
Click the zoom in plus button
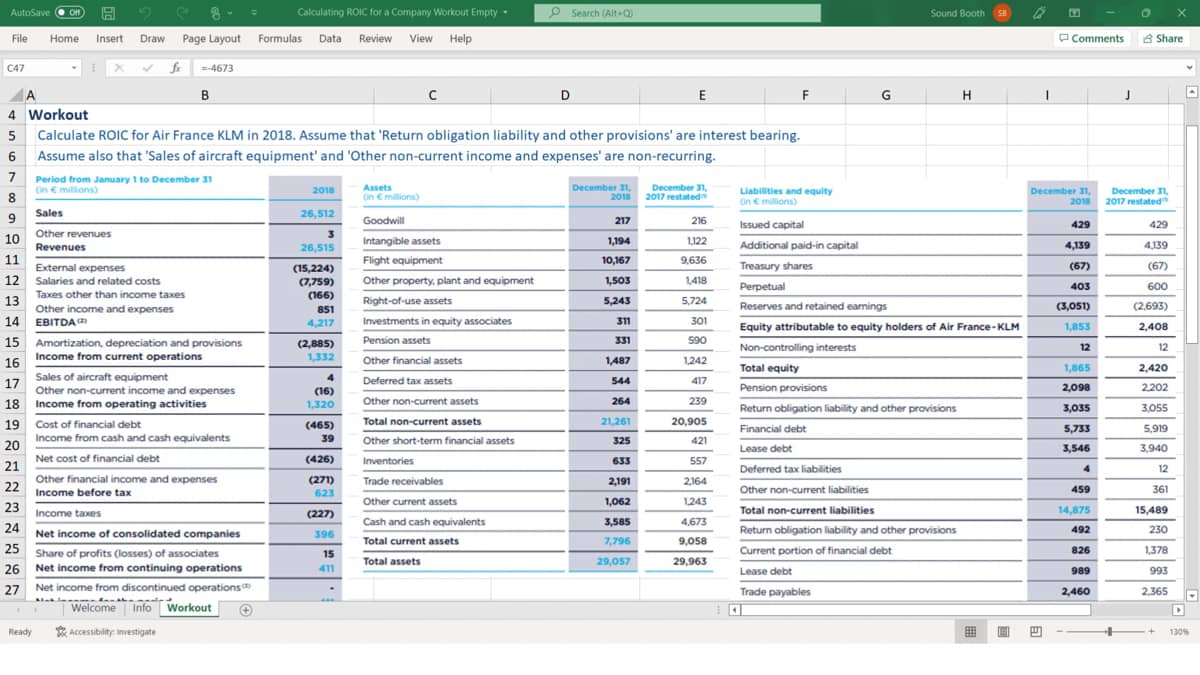[1151, 632]
